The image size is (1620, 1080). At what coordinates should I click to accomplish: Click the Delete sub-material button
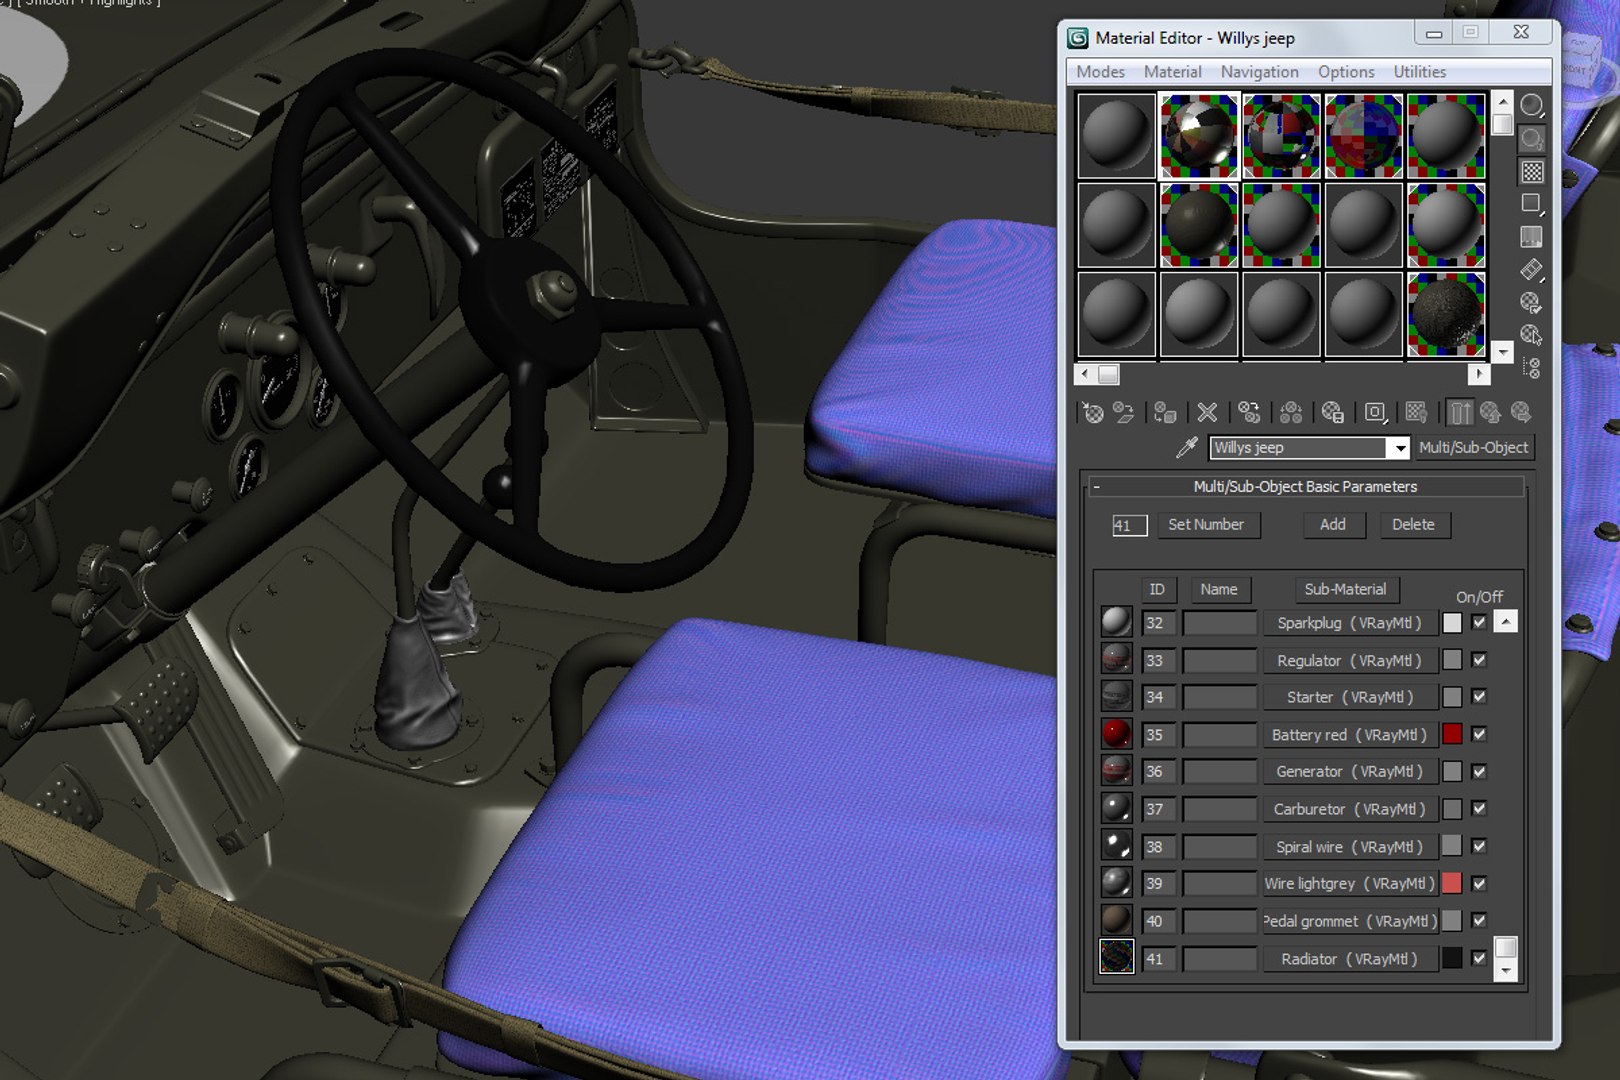pos(1413,524)
